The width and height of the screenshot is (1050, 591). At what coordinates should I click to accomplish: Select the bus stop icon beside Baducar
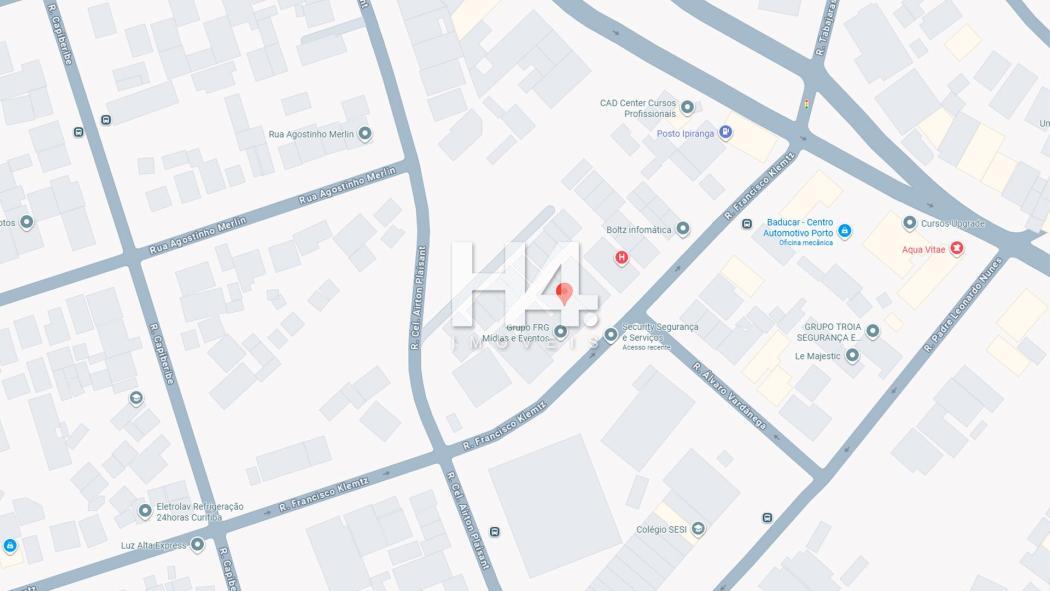tap(747, 224)
